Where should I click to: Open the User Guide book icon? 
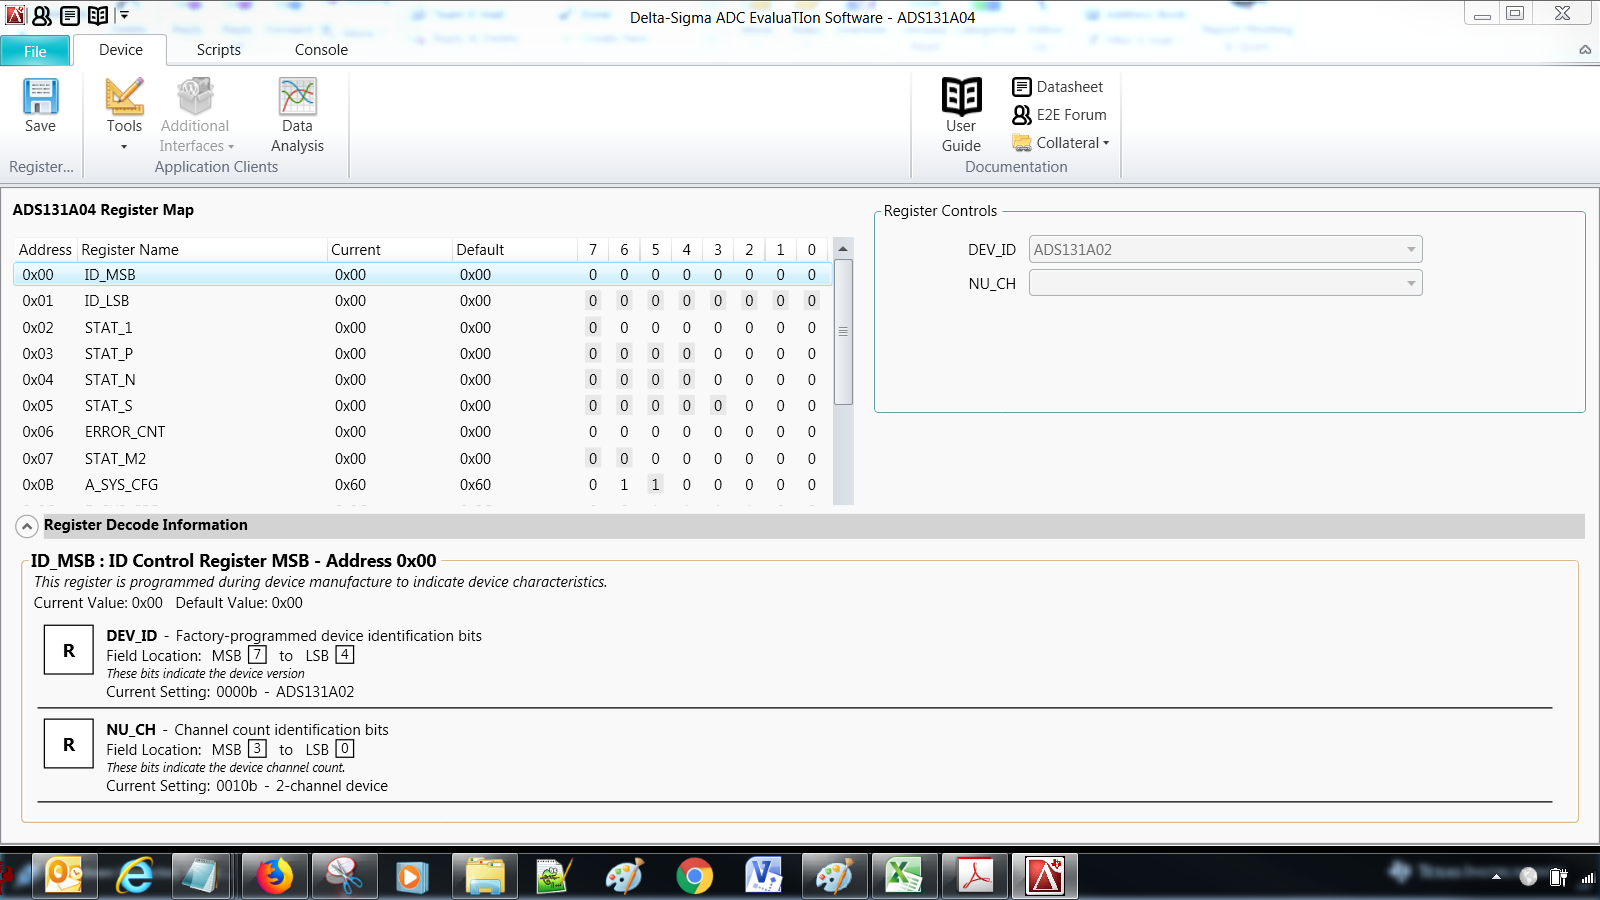(x=961, y=96)
